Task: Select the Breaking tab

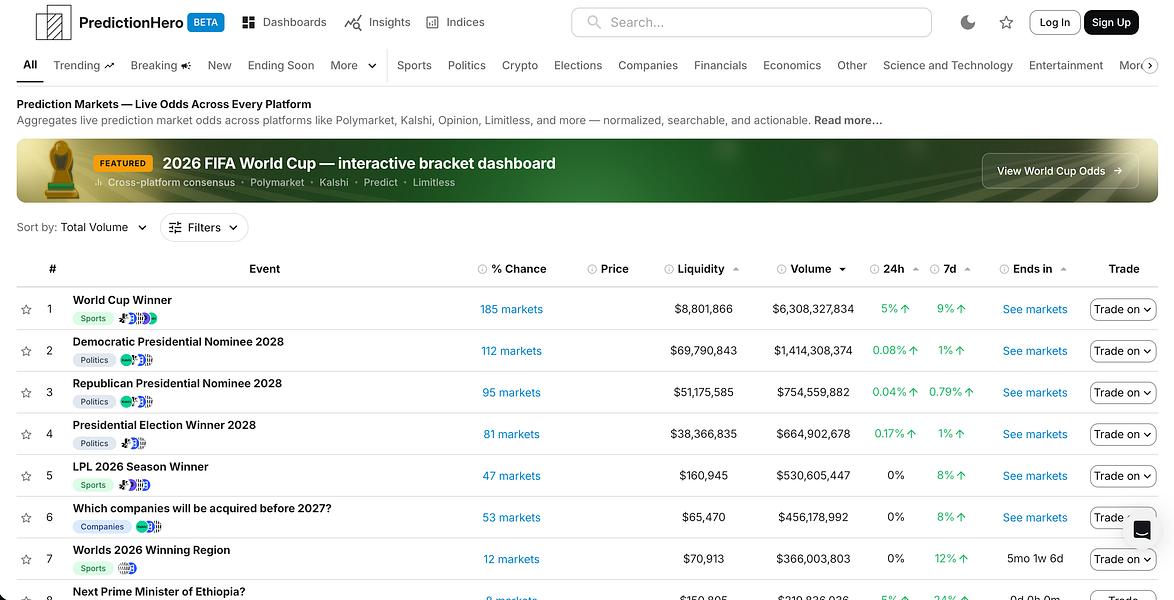Action: coord(161,65)
